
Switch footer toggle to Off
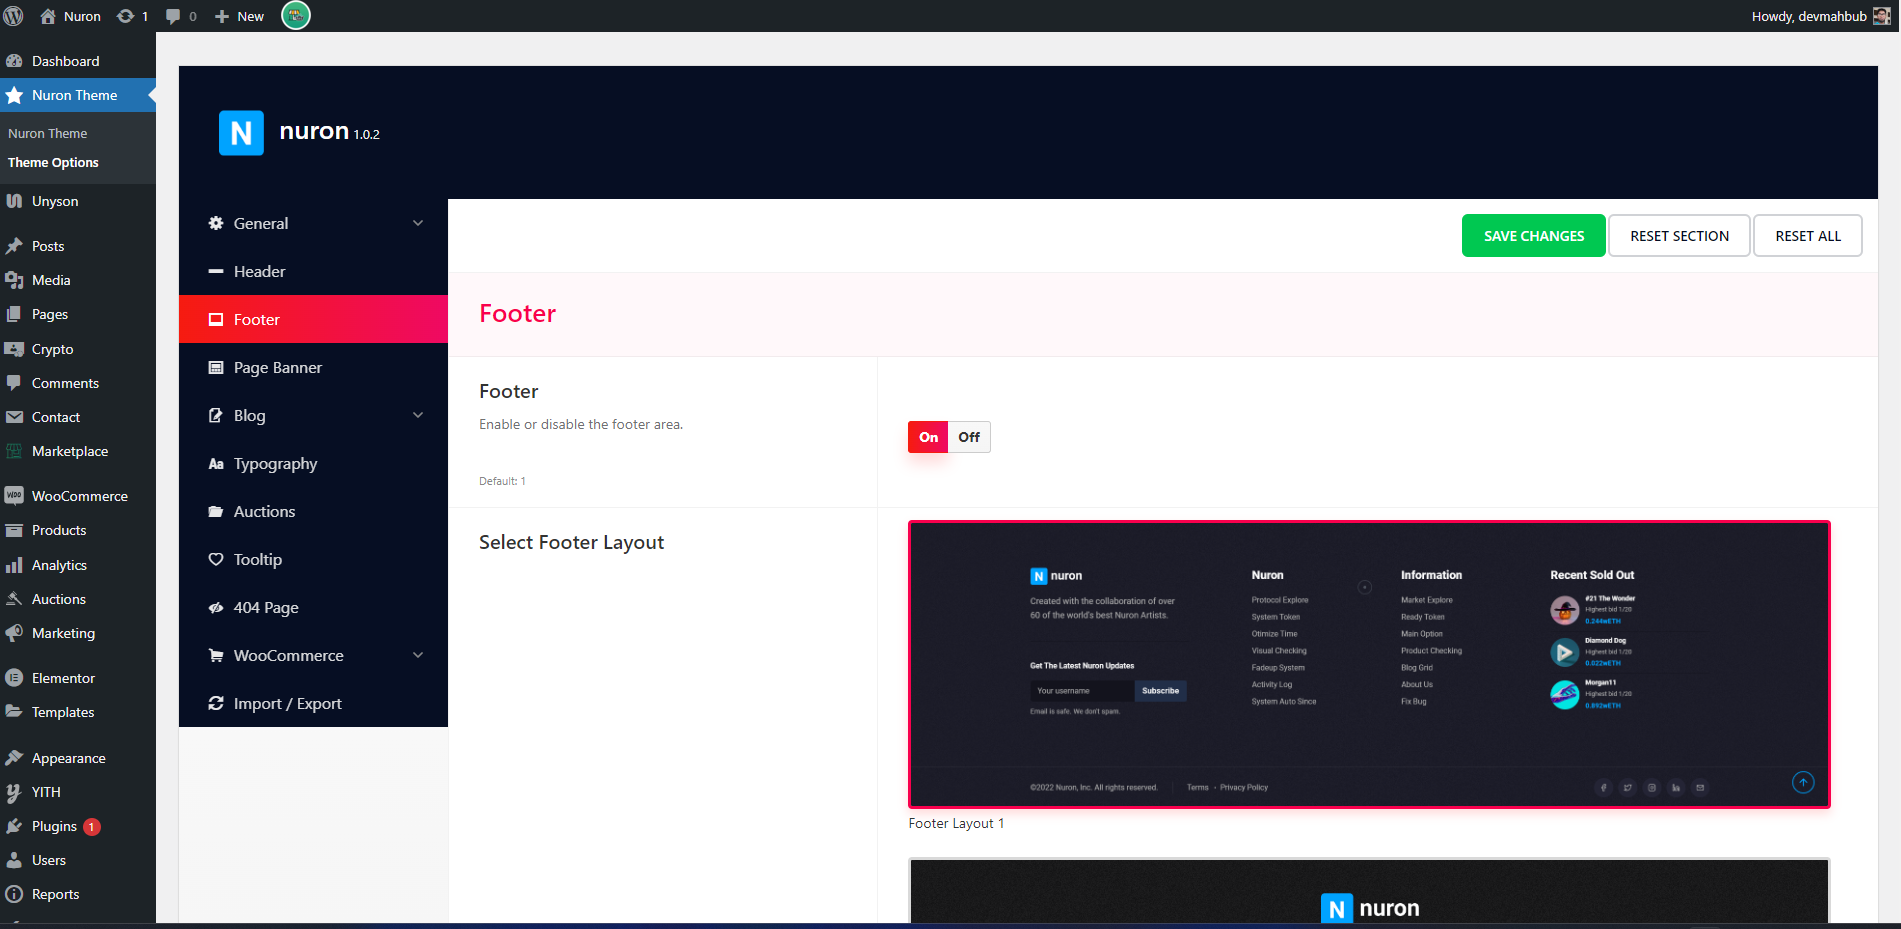969,437
